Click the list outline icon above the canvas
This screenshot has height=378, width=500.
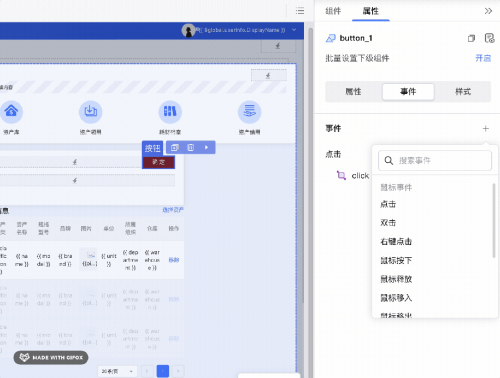tap(300, 11)
